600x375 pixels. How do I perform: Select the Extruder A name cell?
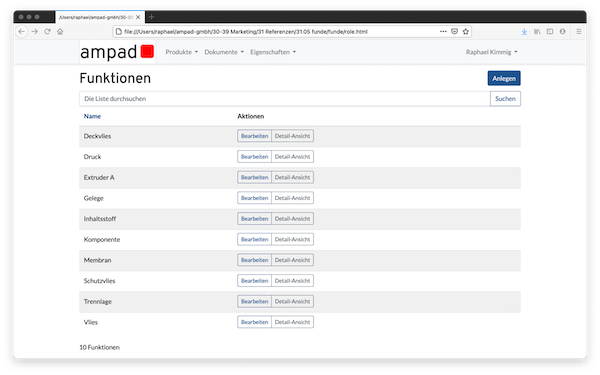point(99,177)
